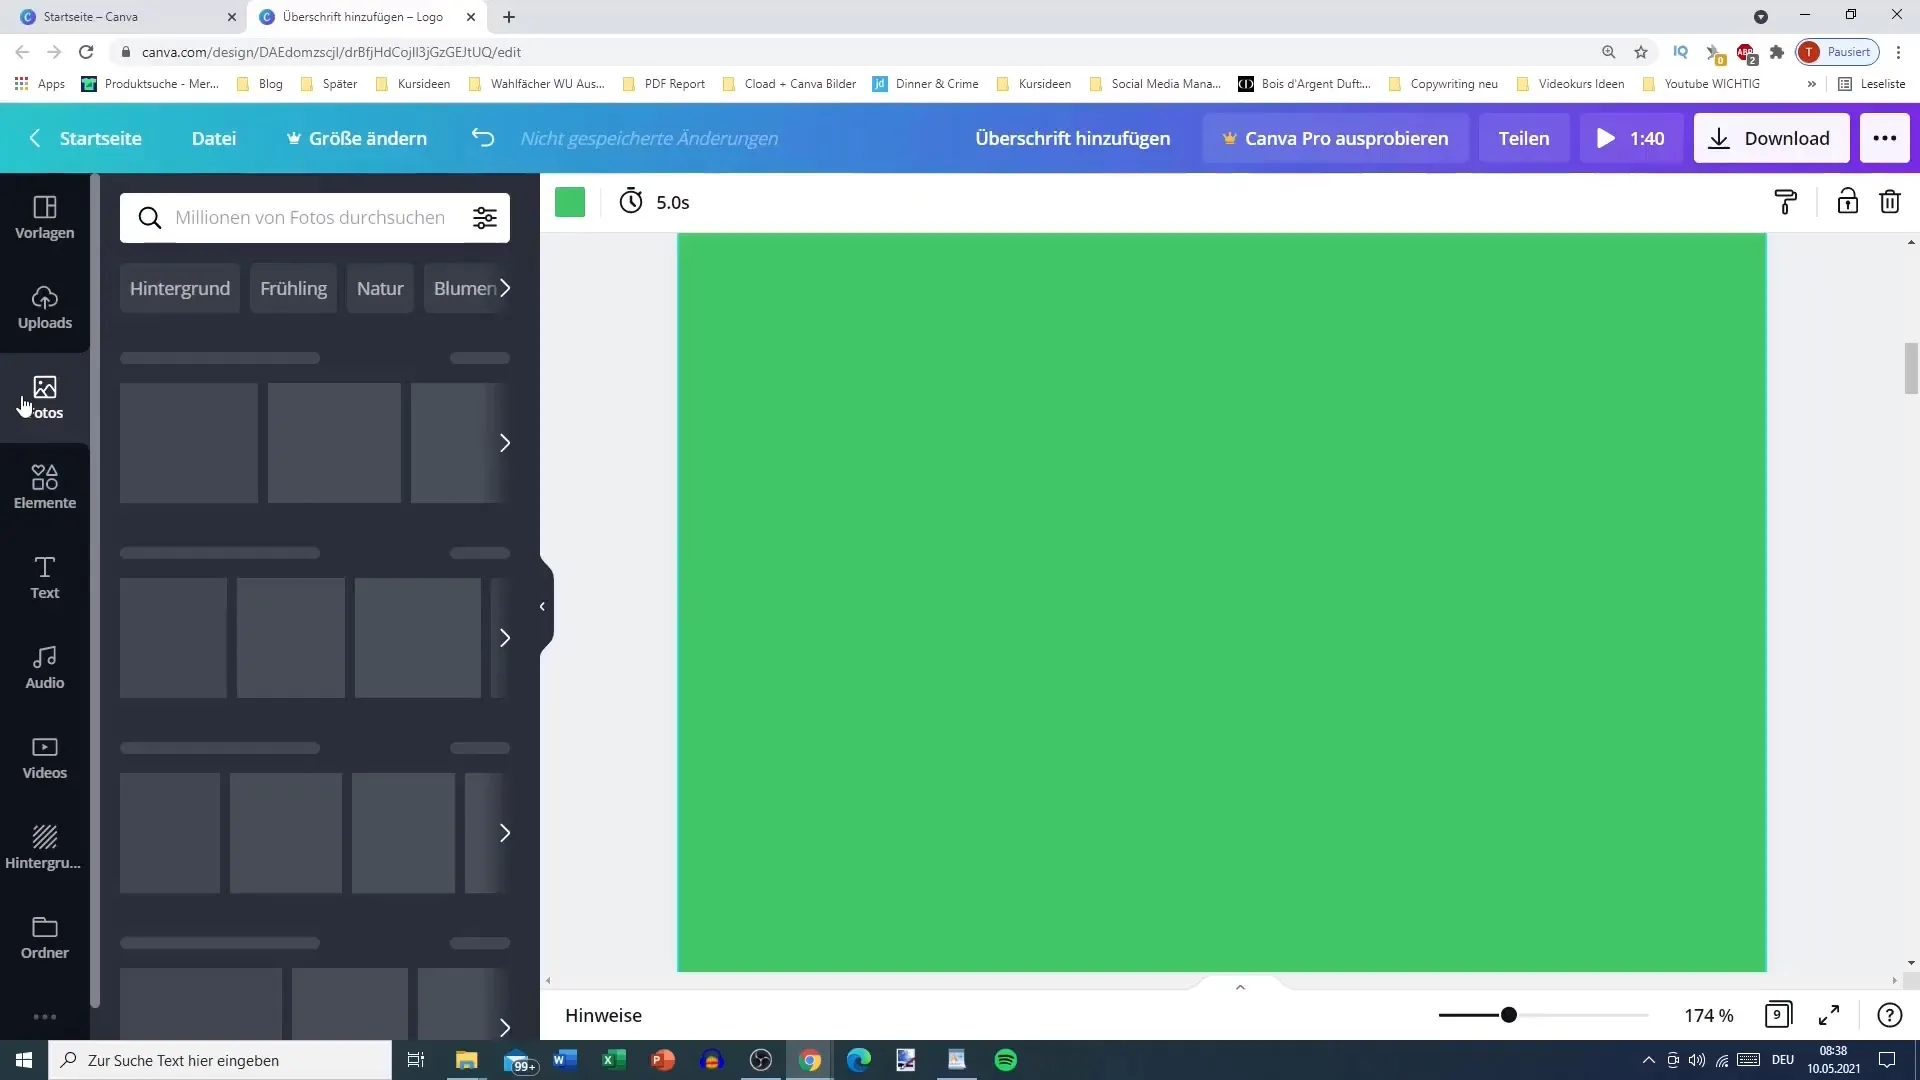1920x1080 pixels.
Task: Toggle the timer display 5.0s
Action: pyautogui.click(x=655, y=202)
